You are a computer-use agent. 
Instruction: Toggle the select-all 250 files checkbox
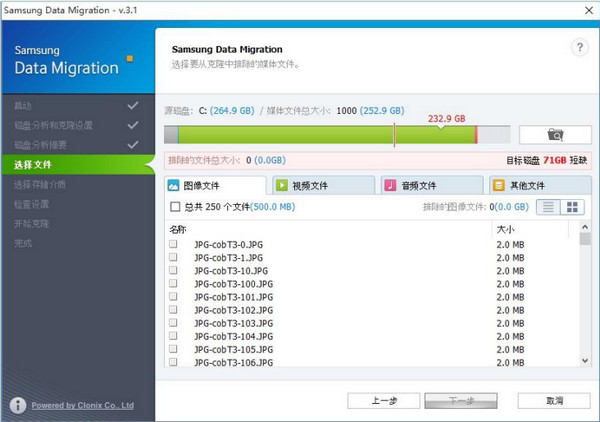coord(175,207)
